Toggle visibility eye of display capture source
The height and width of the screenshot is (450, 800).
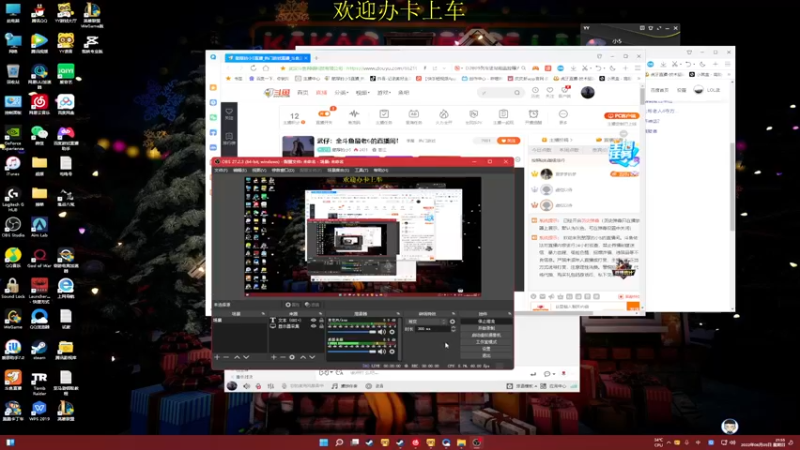[x=314, y=326]
